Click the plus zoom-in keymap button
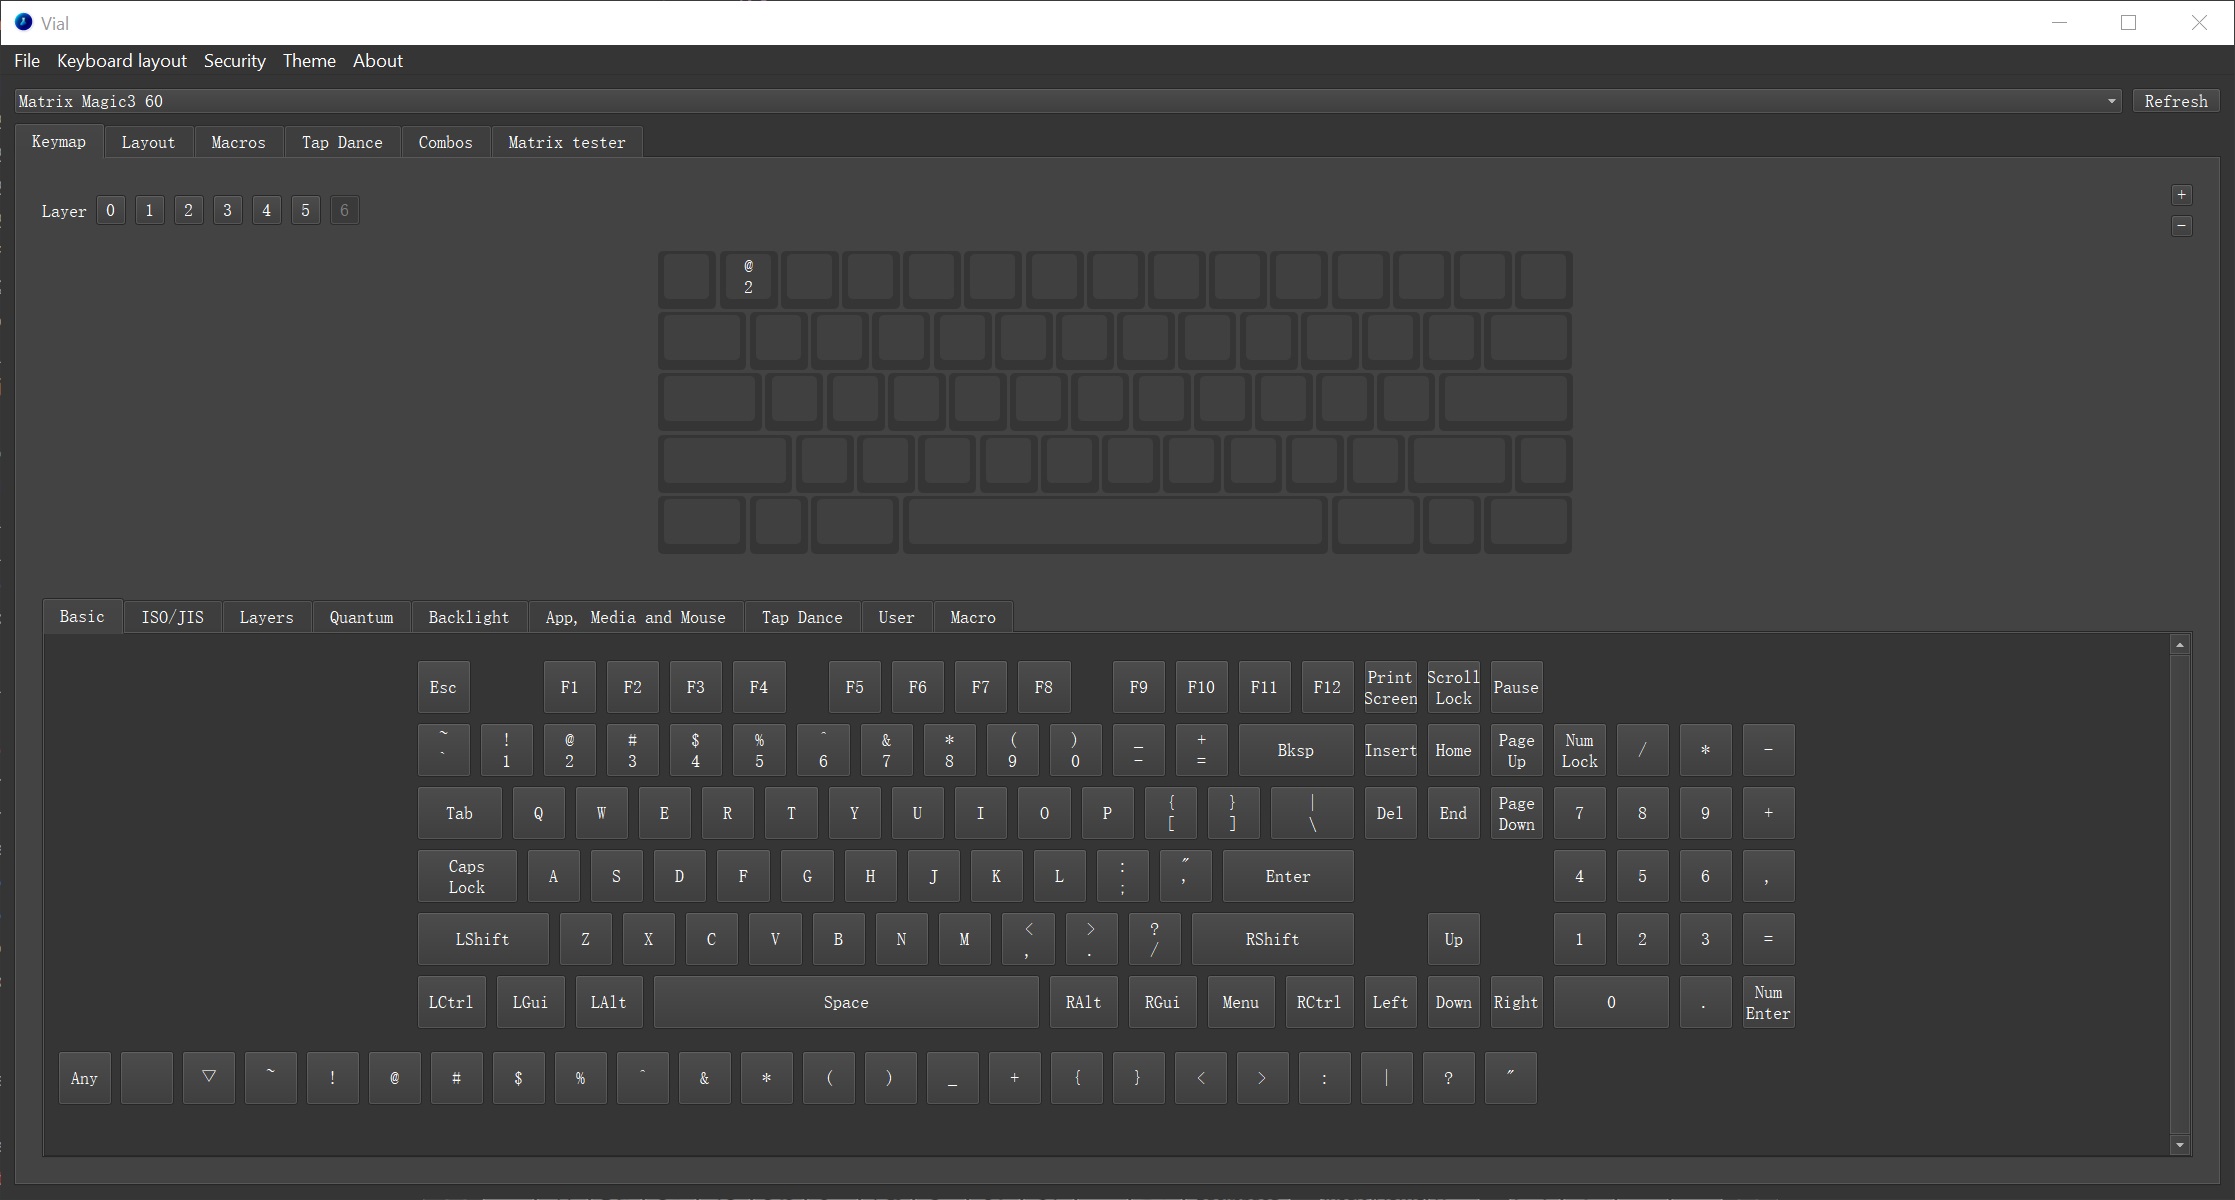The width and height of the screenshot is (2235, 1200). click(2181, 195)
